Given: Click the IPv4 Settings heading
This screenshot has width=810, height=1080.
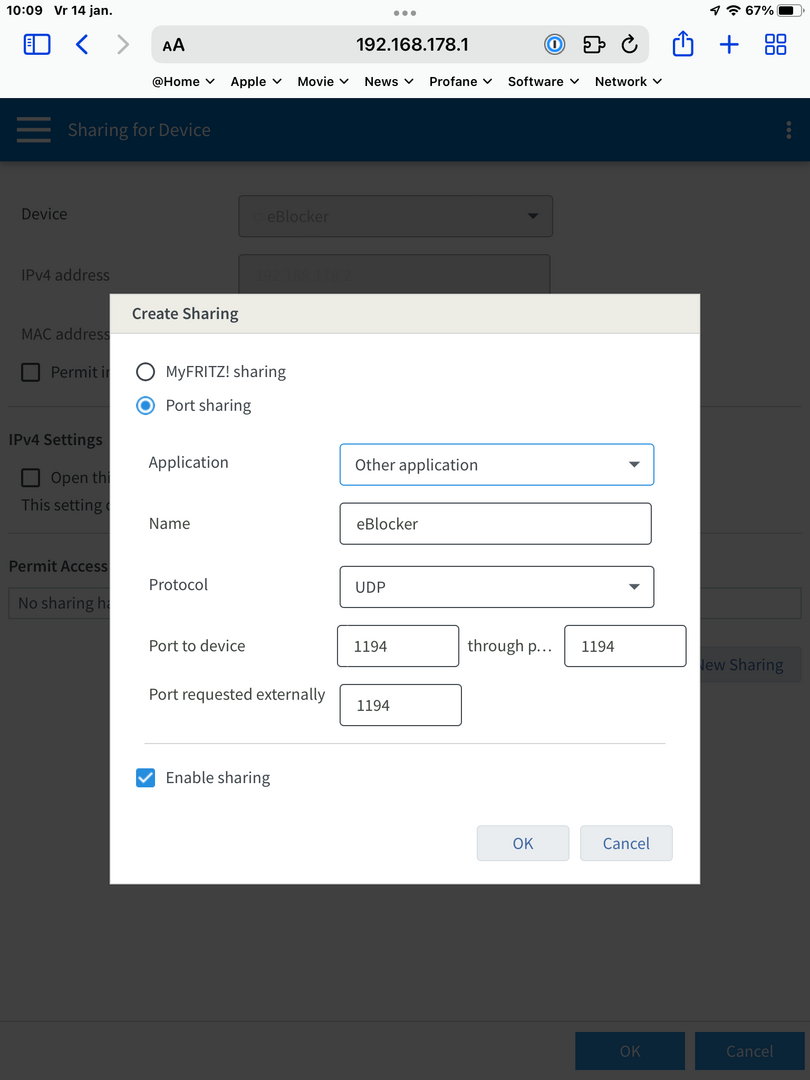Looking at the screenshot, I should pos(55,439).
